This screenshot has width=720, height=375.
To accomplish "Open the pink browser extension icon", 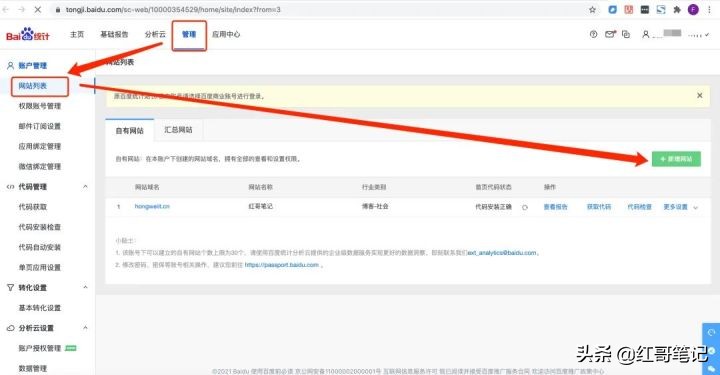I will 629,10.
